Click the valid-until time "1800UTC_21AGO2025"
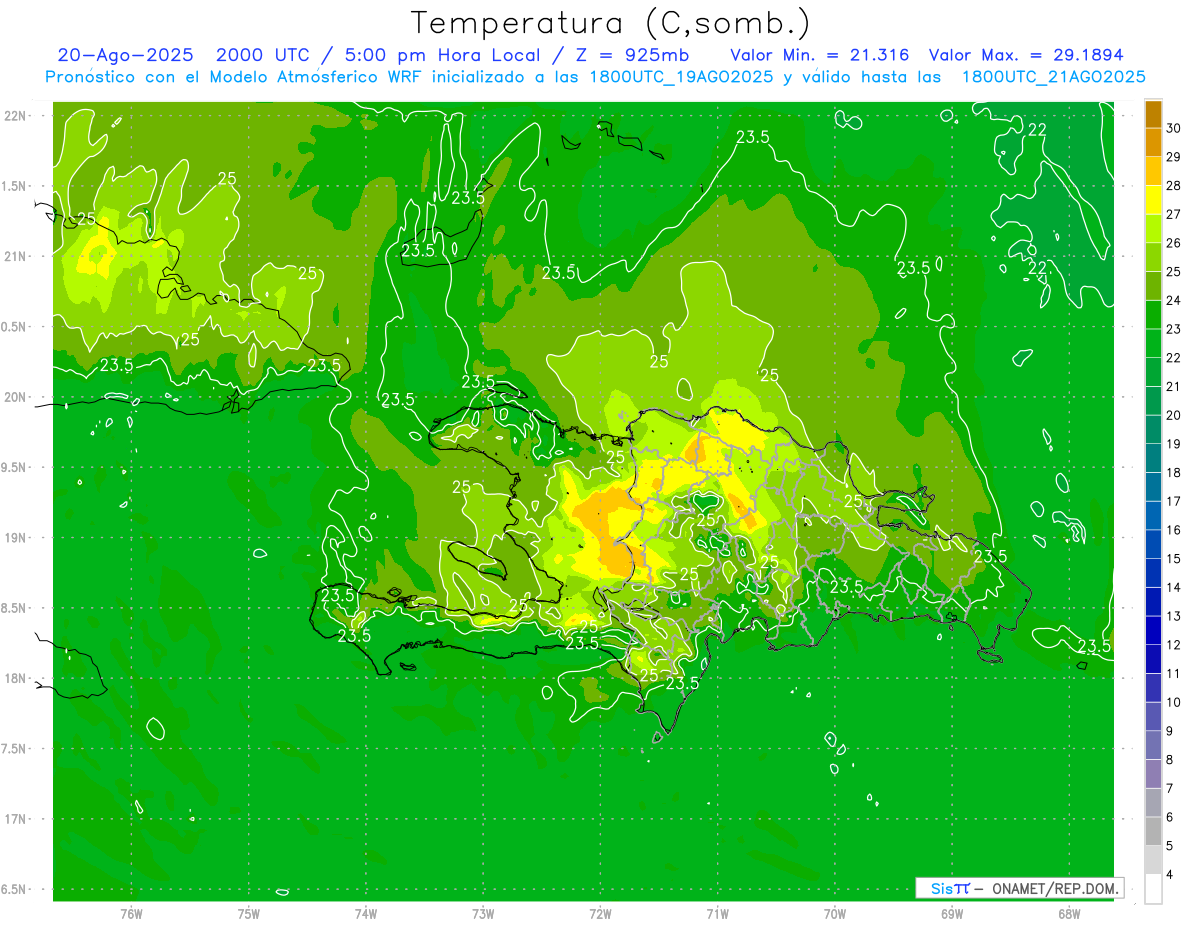The width and height of the screenshot is (1200, 927). 1054,77
